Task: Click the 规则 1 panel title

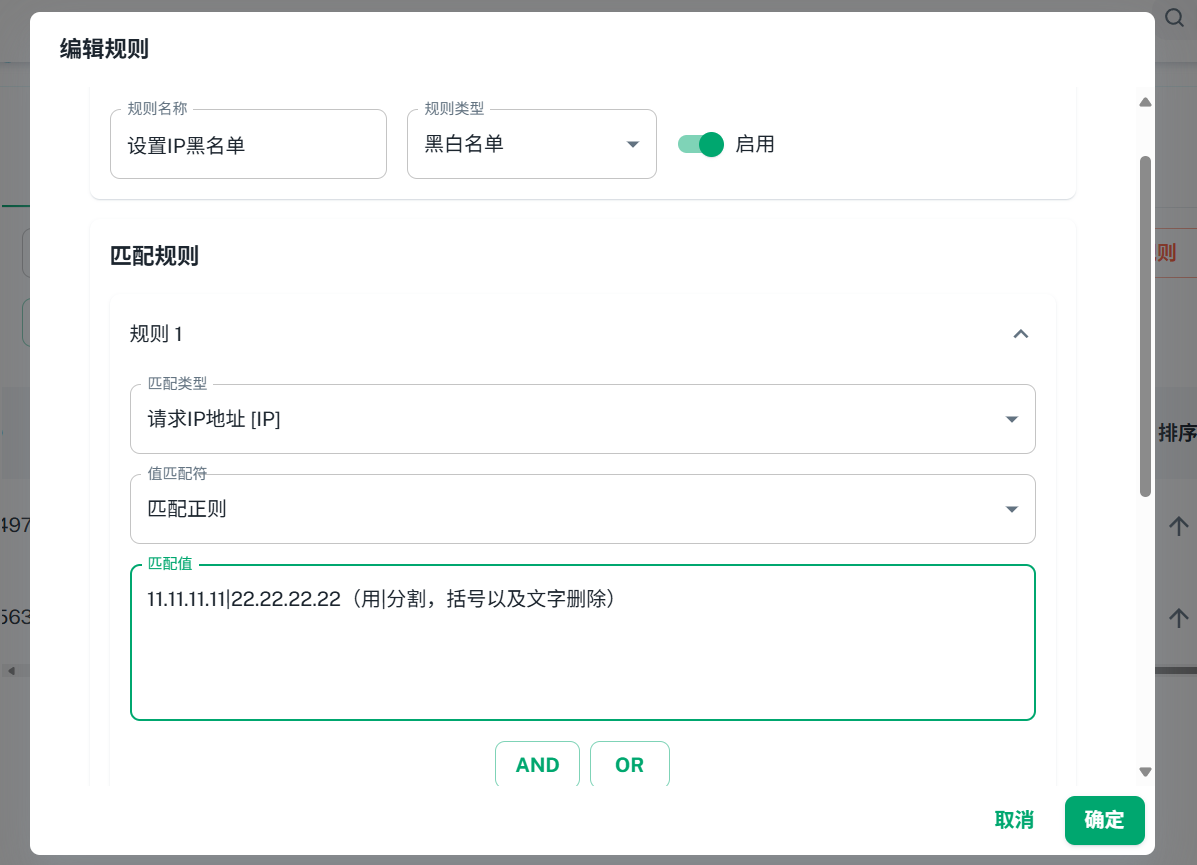Action: [x=156, y=334]
